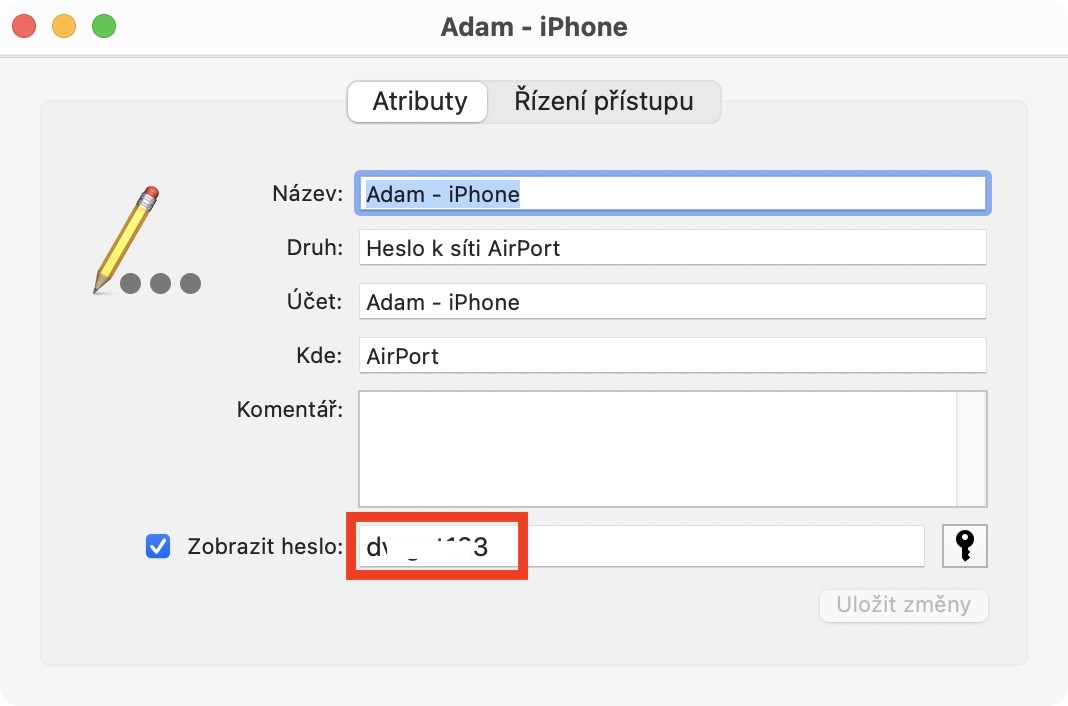This screenshot has width=1068, height=706.
Task: Click into the Název text field
Action: point(672,194)
